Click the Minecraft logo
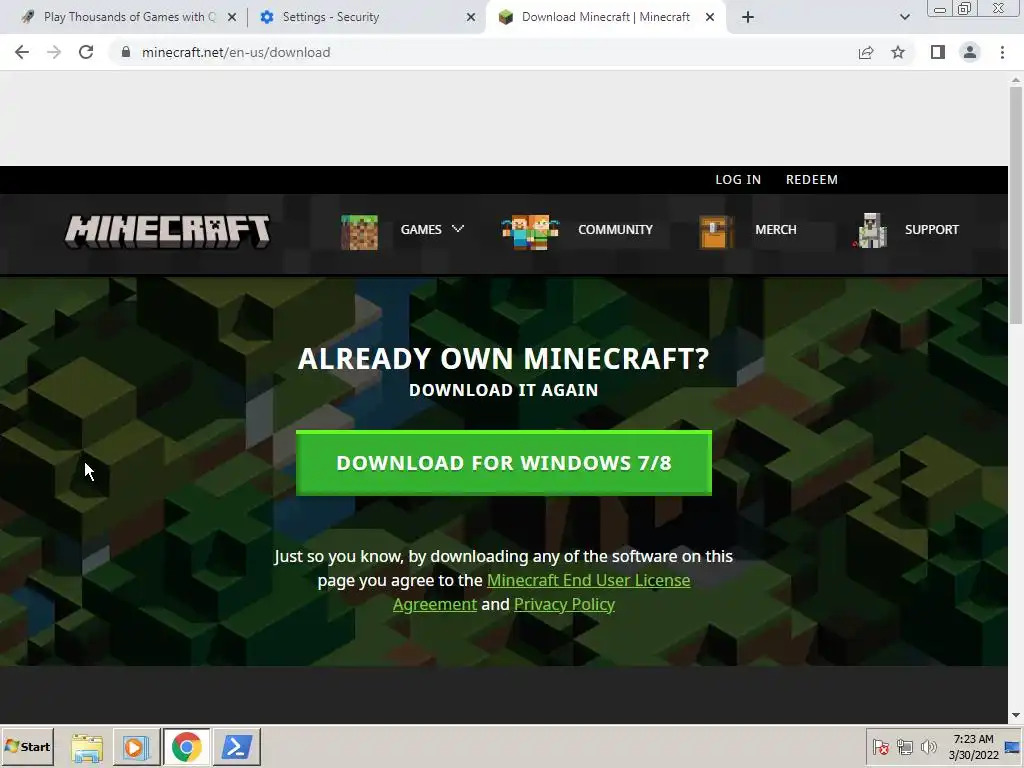 point(167,231)
